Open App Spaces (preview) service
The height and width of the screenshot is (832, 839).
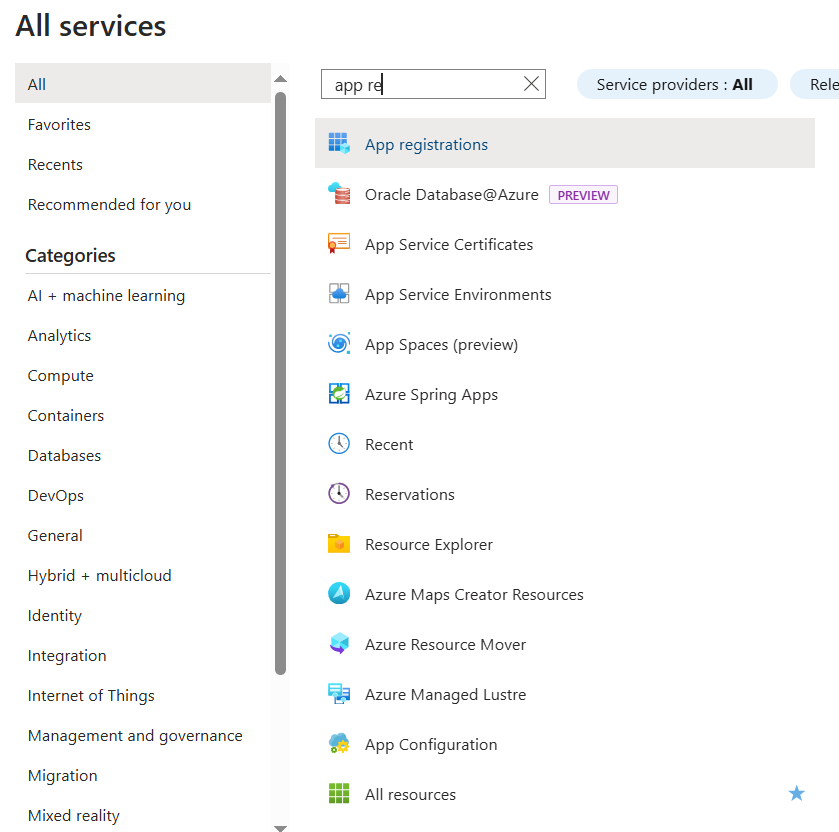pyautogui.click(x=441, y=345)
